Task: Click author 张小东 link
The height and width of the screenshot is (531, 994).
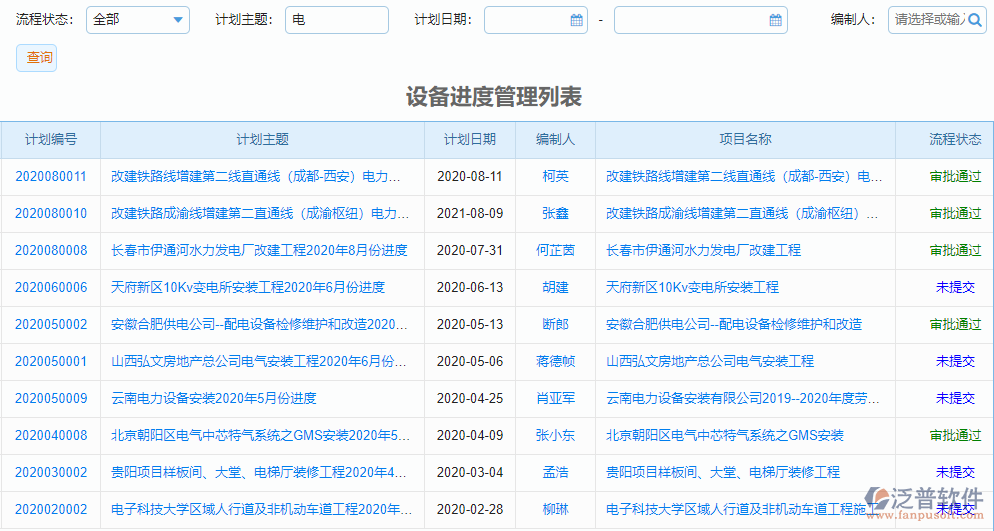Action: pyautogui.click(x=555, y=435)
